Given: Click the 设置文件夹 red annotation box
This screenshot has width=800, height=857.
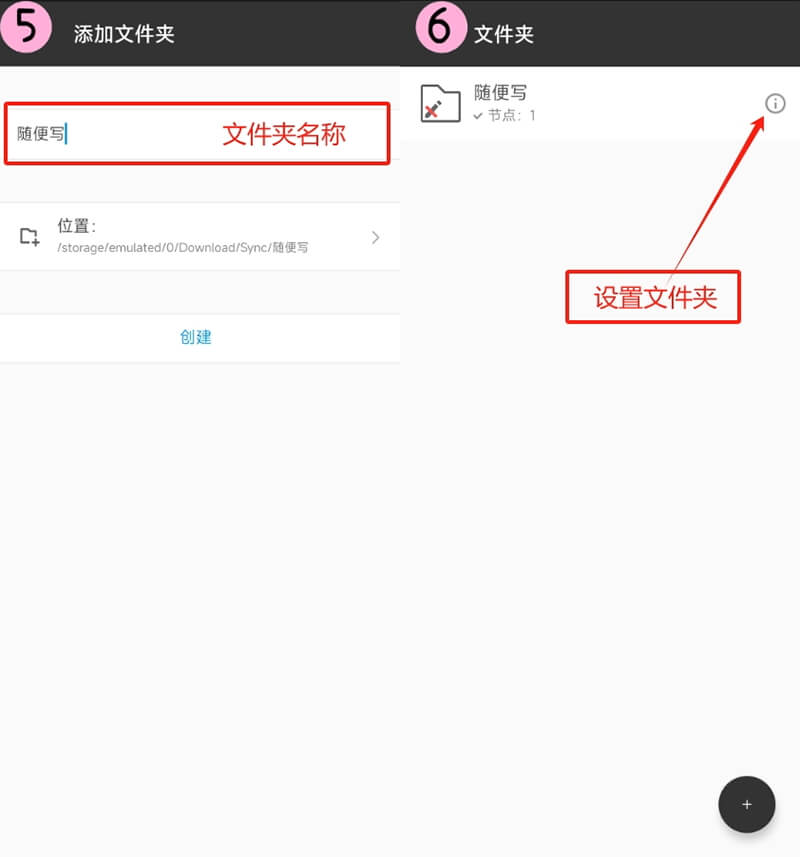Looking at the screenshot, I should point(653,297).
